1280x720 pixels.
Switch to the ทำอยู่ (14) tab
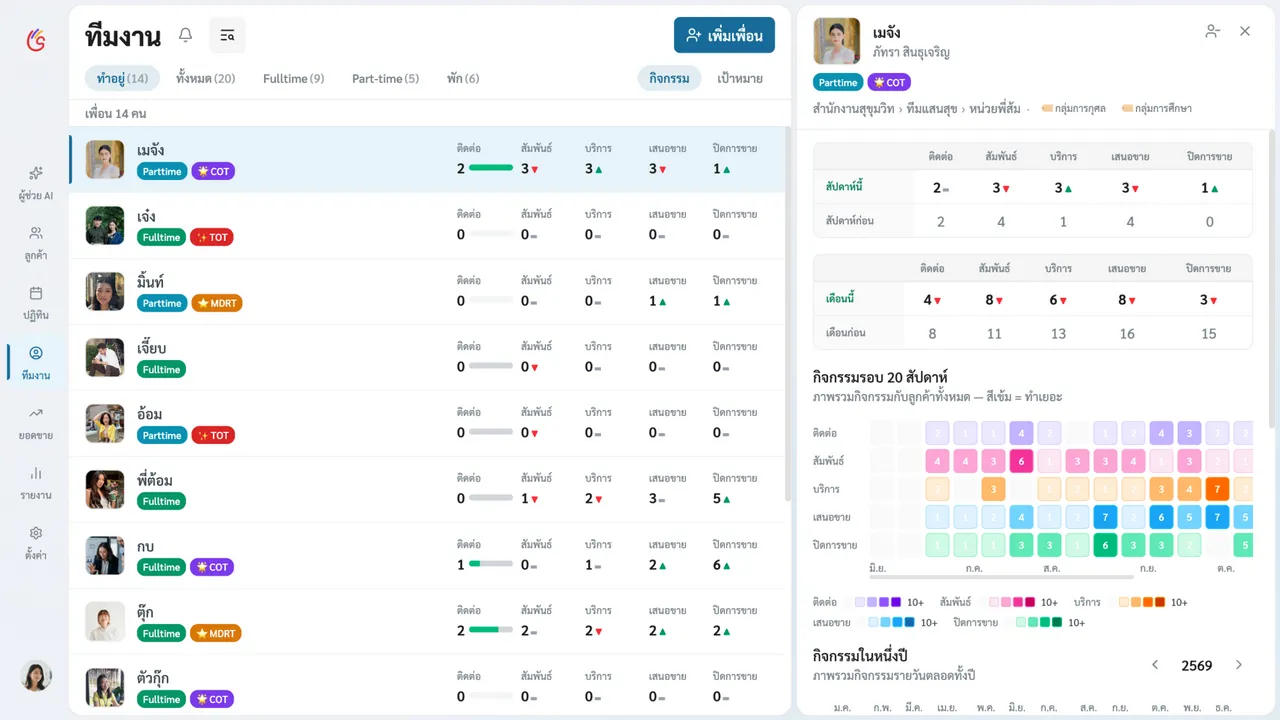(122, 78)
